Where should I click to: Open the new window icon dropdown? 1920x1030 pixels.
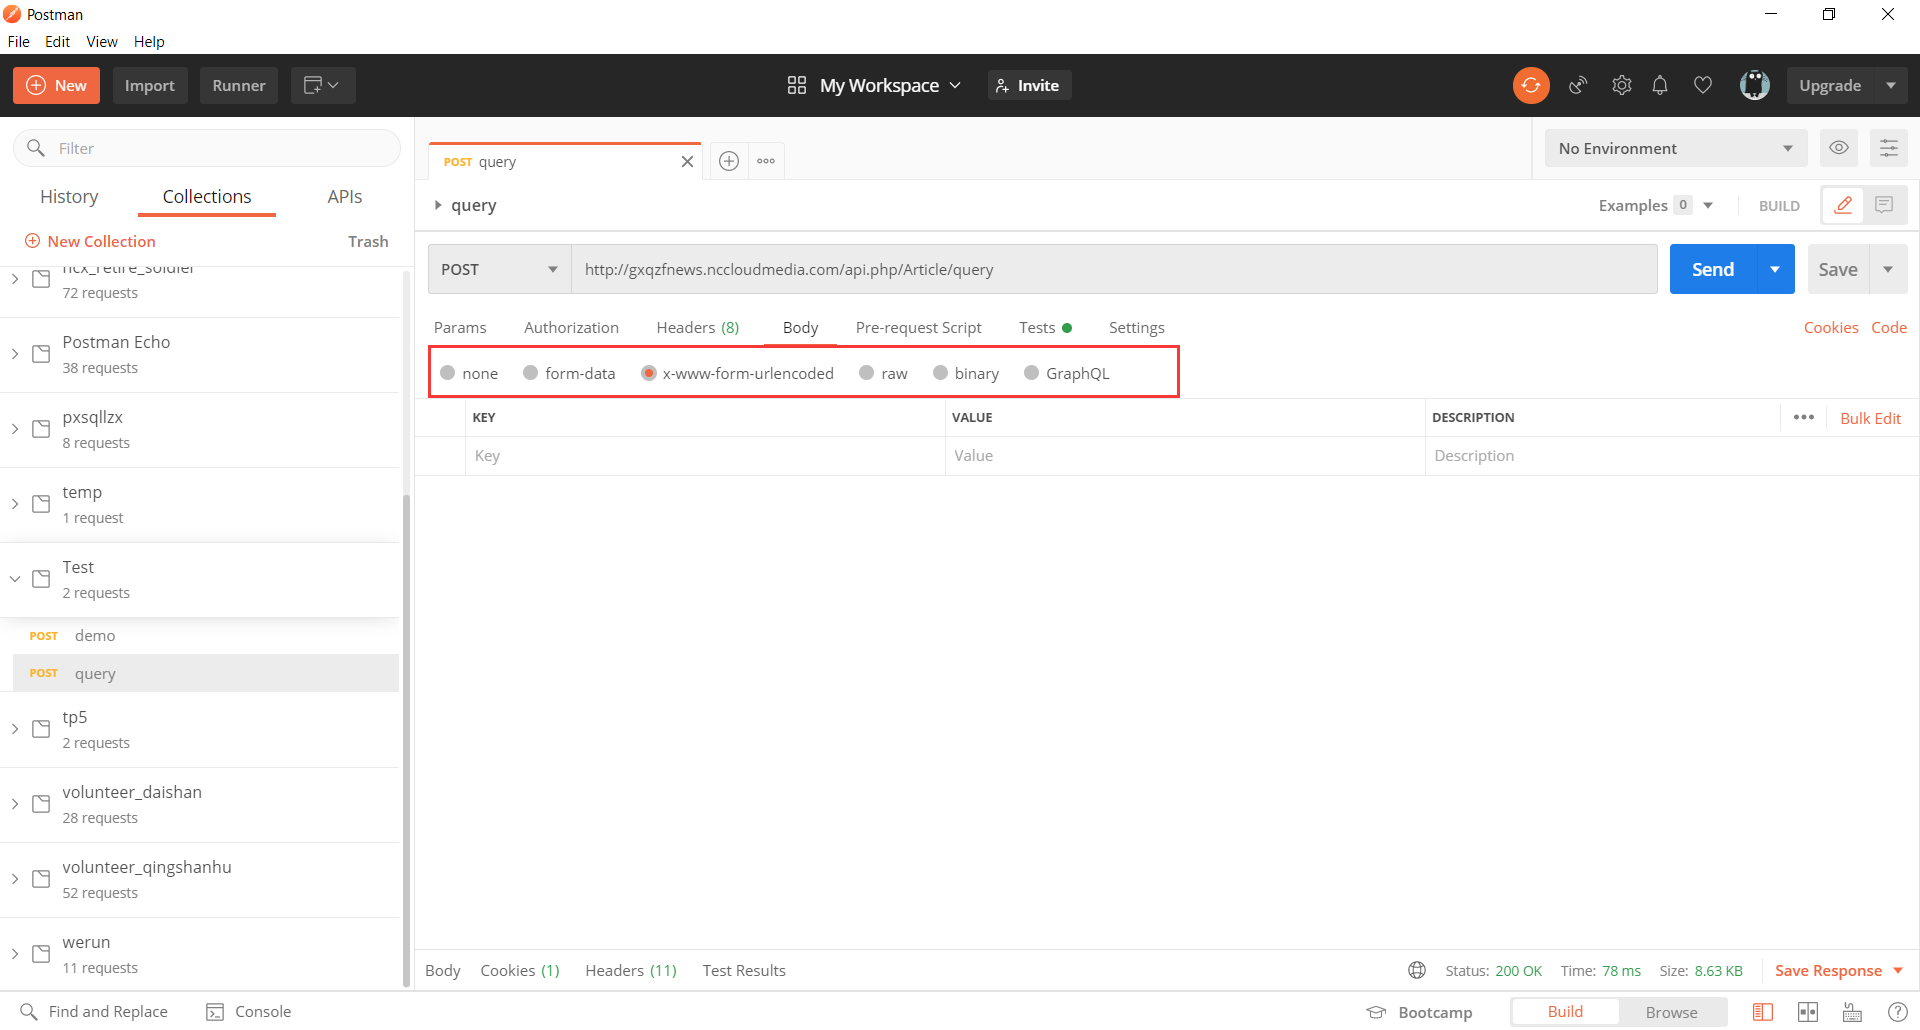coord(322,85)
